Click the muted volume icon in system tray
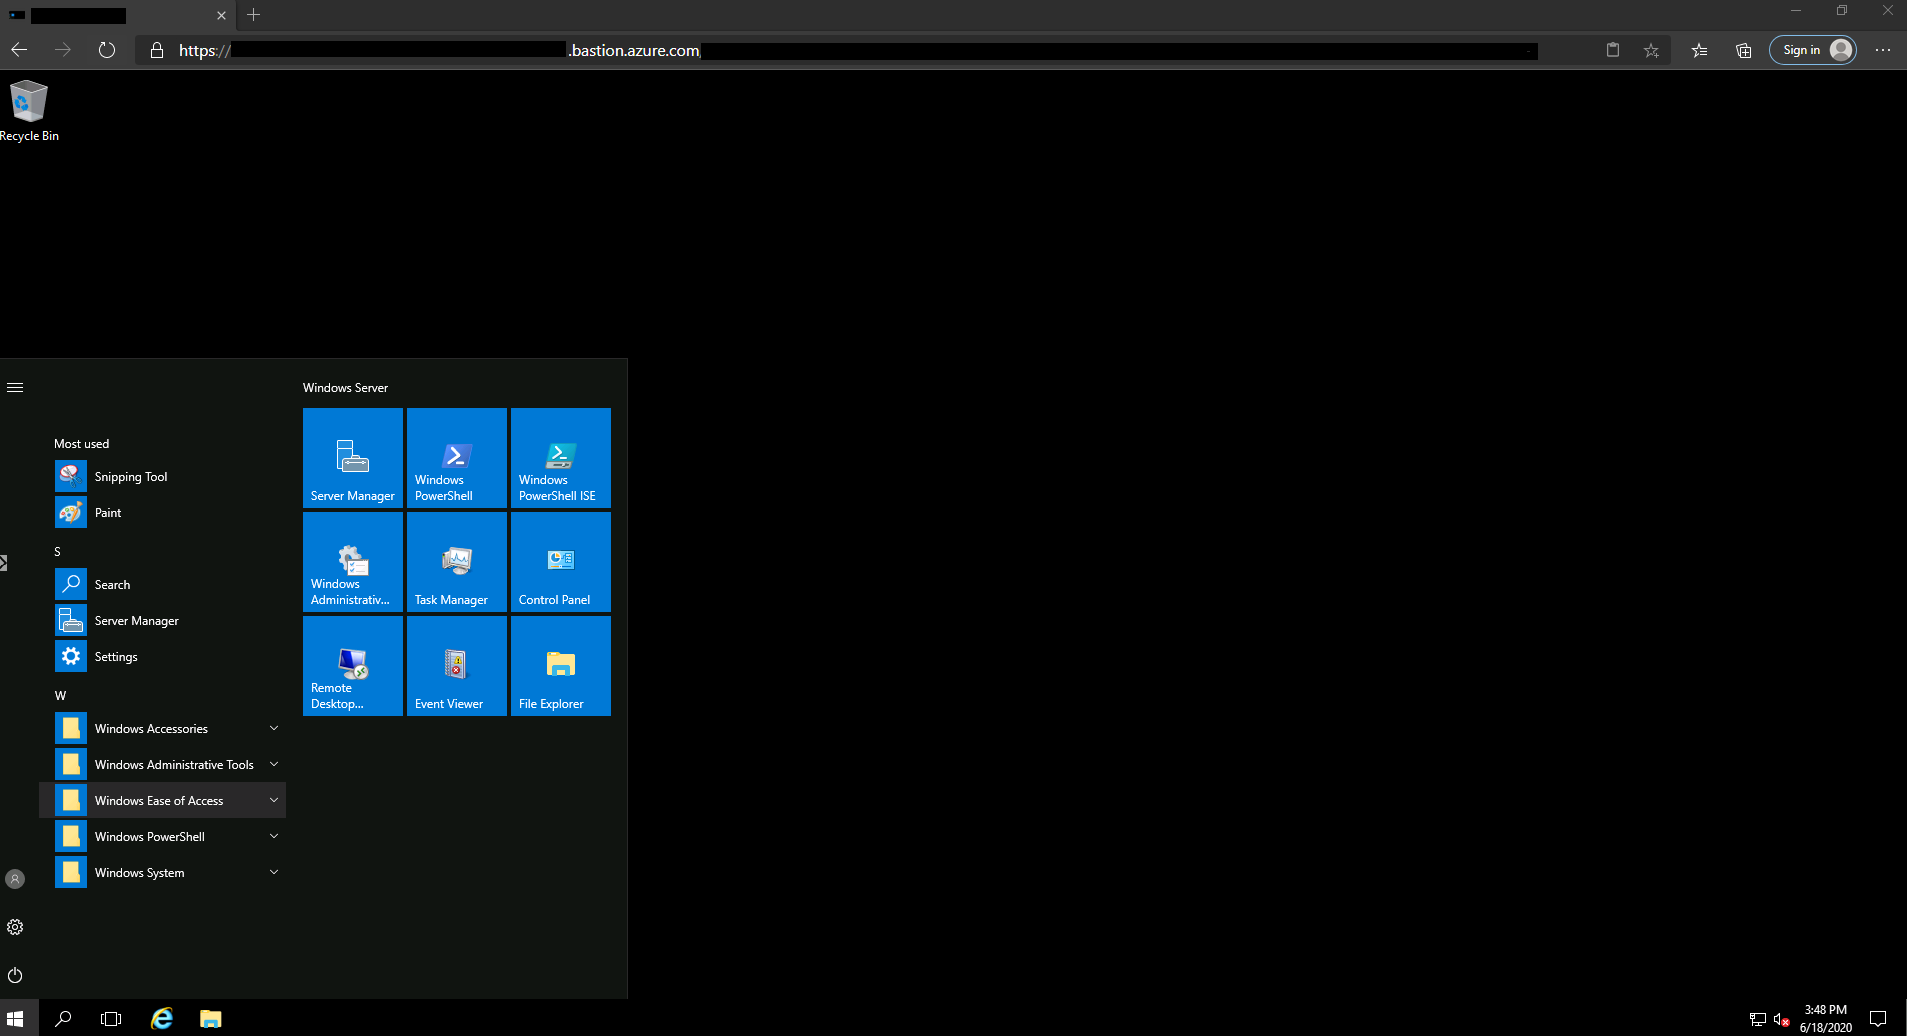Viewport: 1907px width, 1036px height. point(1781,1019)
